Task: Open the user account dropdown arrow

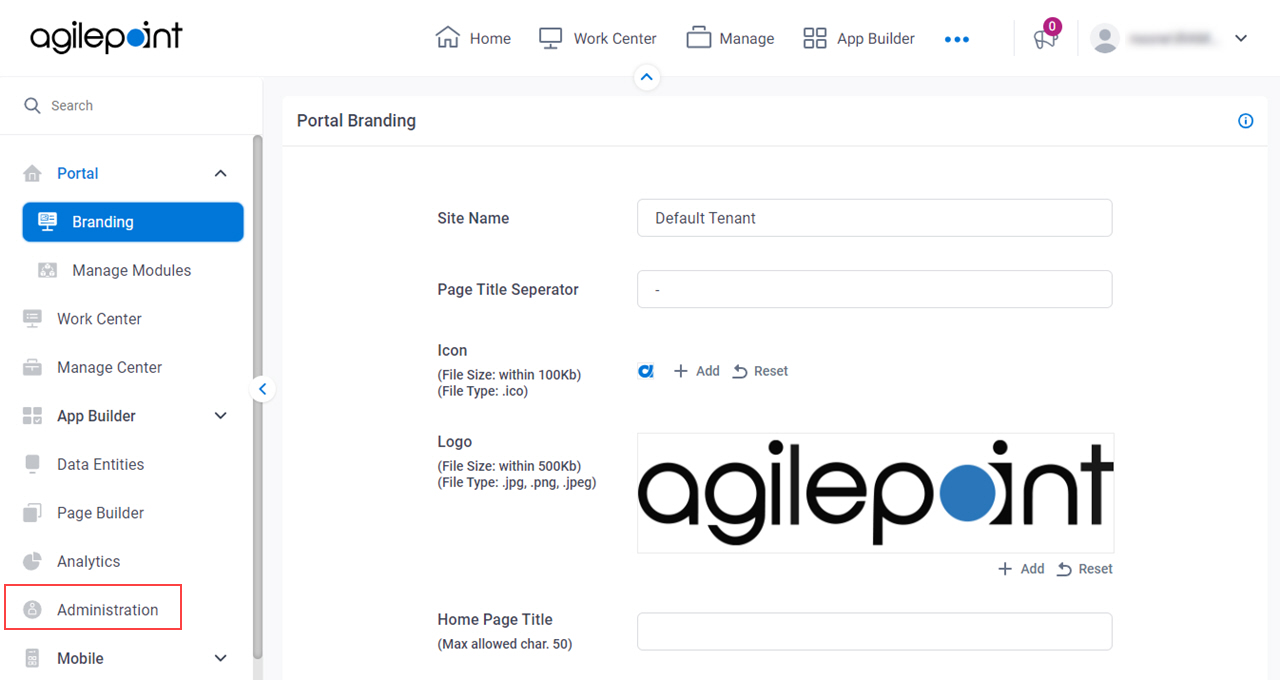Action: click(x=1241, y=39)
